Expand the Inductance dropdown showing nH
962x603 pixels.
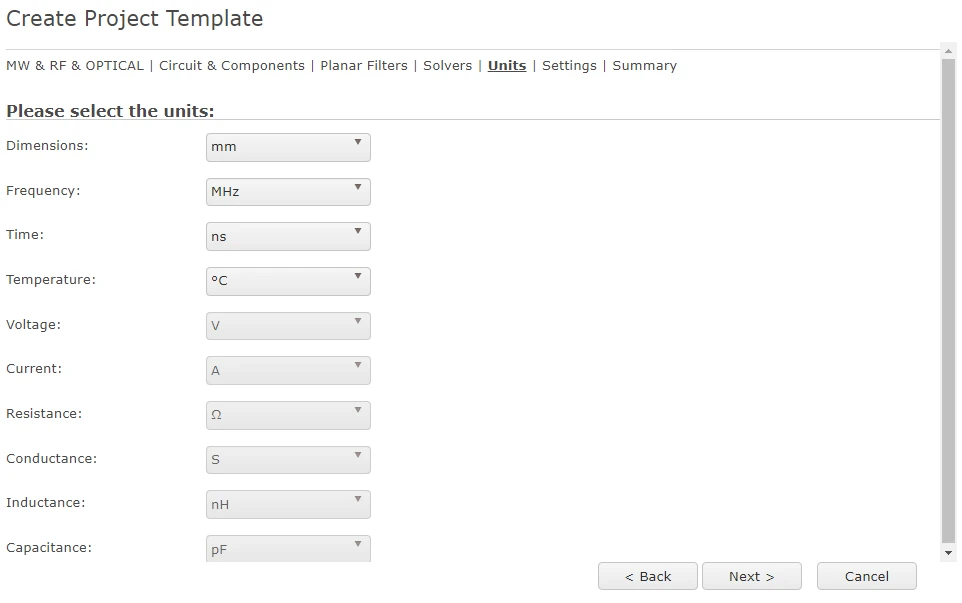click(x=288, y=504)
